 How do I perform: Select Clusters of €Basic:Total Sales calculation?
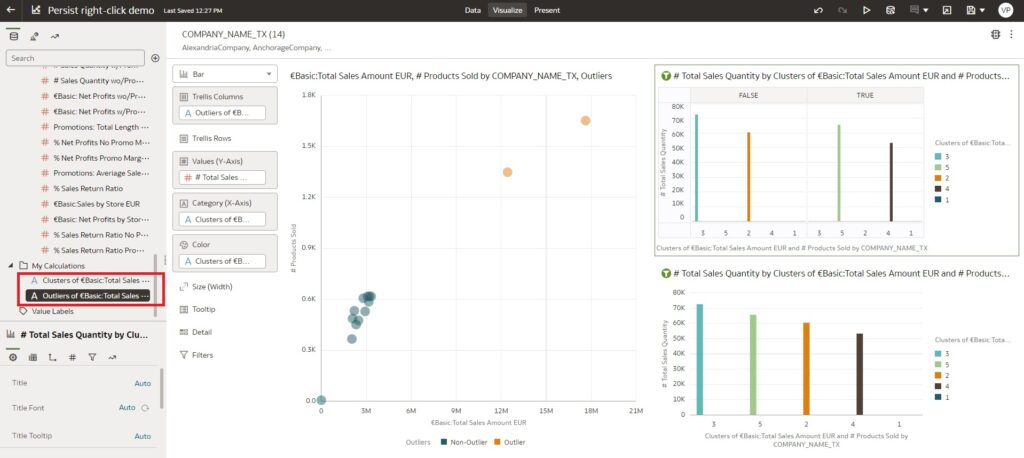[88, 280]
